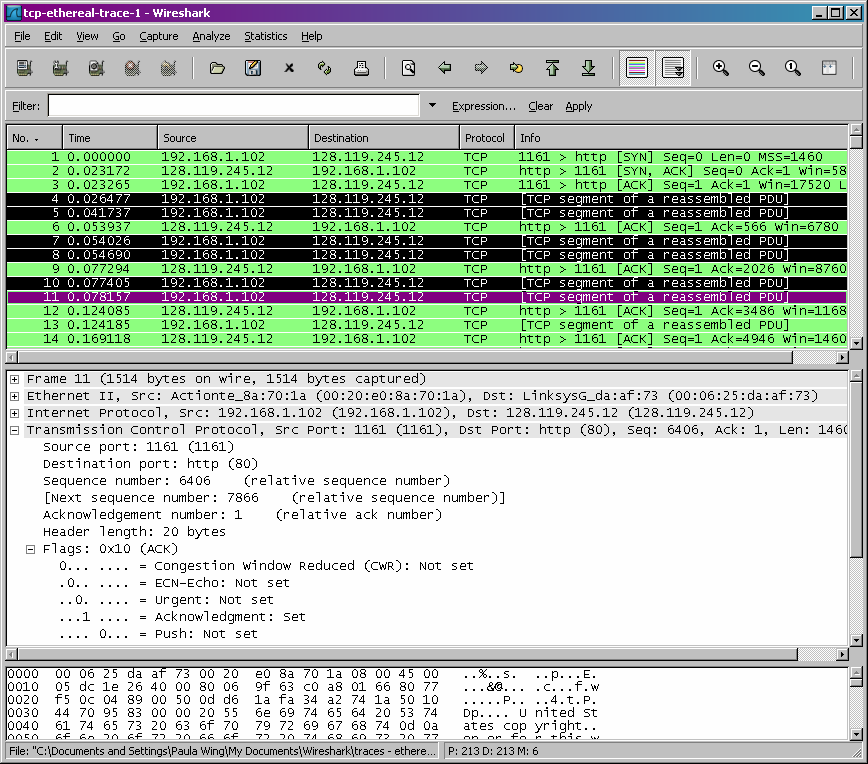The image size is (868, 764).
Task: Sort by the No. column header
Action: [x=34, y=138]
